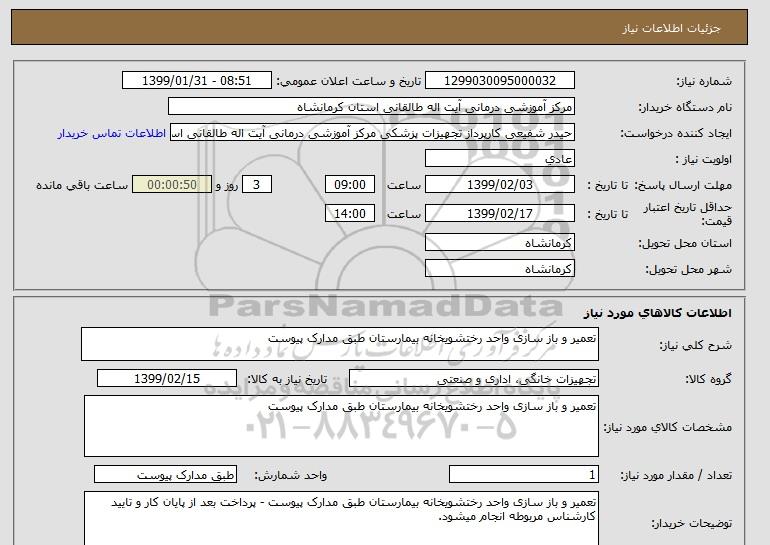This screenshot has height=545, width=770.
Task: Click request creator field حیدر شفیعی
Action: click(372, 133)
